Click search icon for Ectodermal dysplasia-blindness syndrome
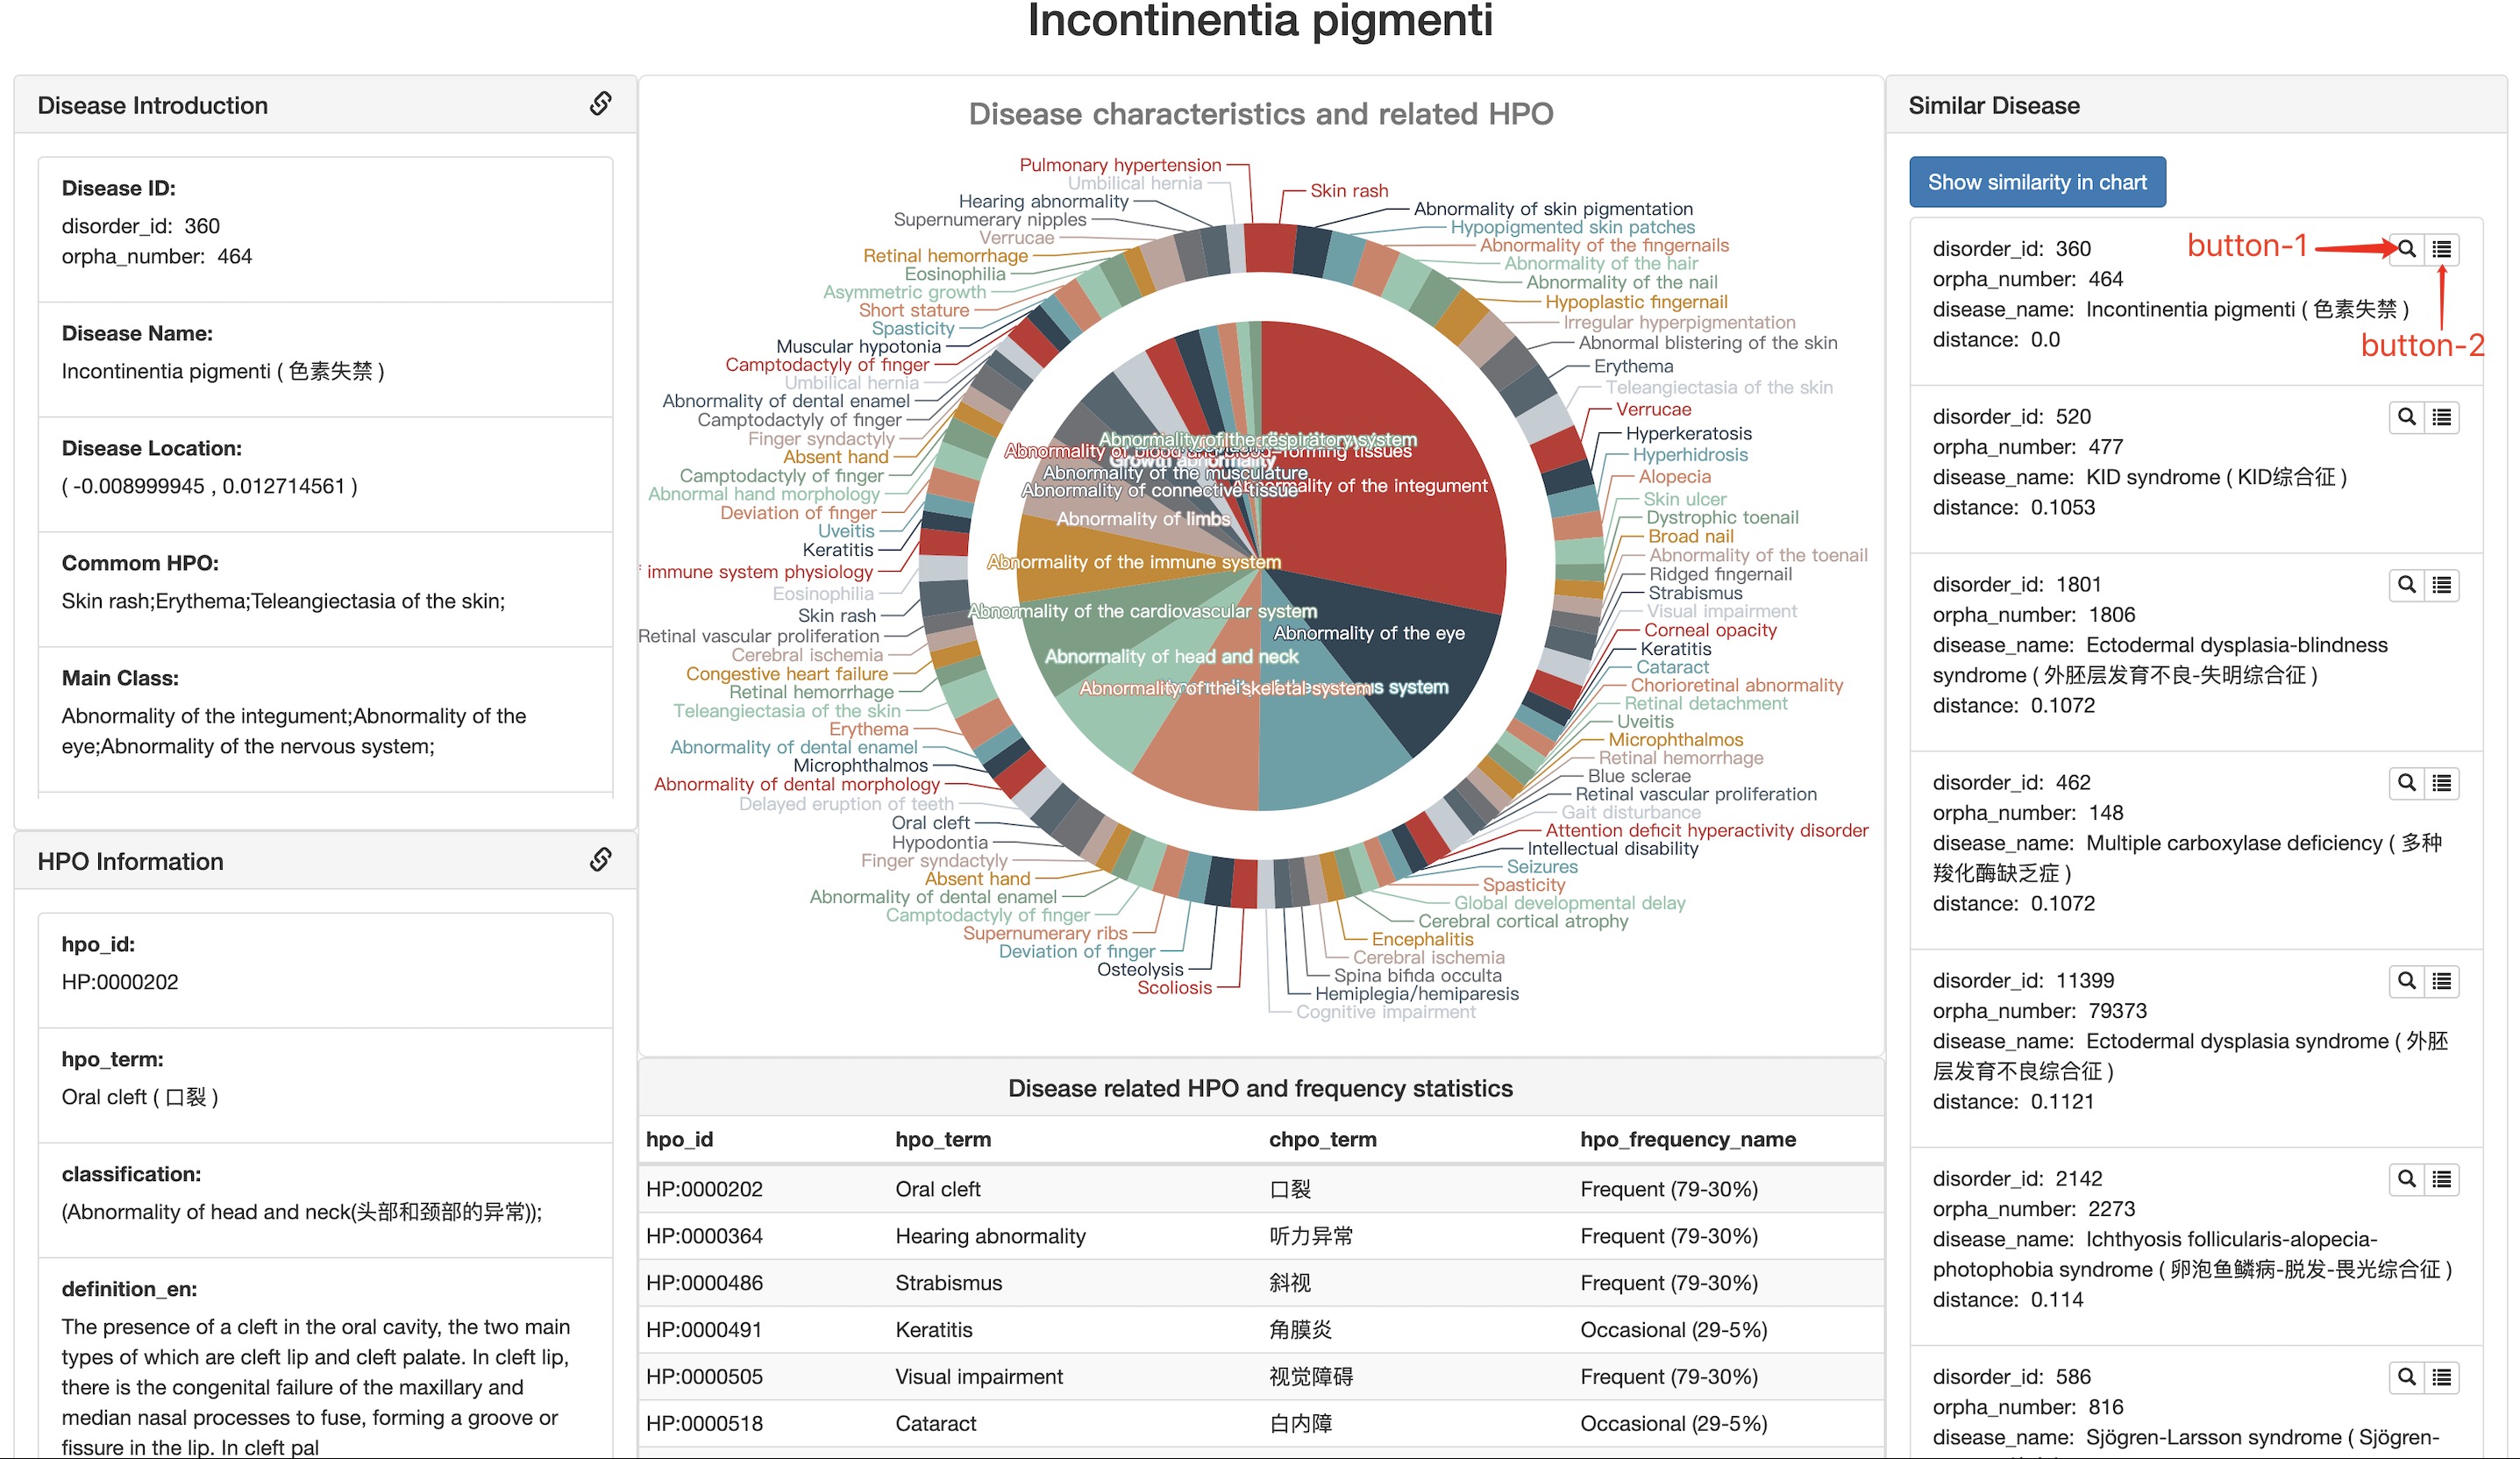Viewport: 2520px width, 1459px height. pos(2407,585)
